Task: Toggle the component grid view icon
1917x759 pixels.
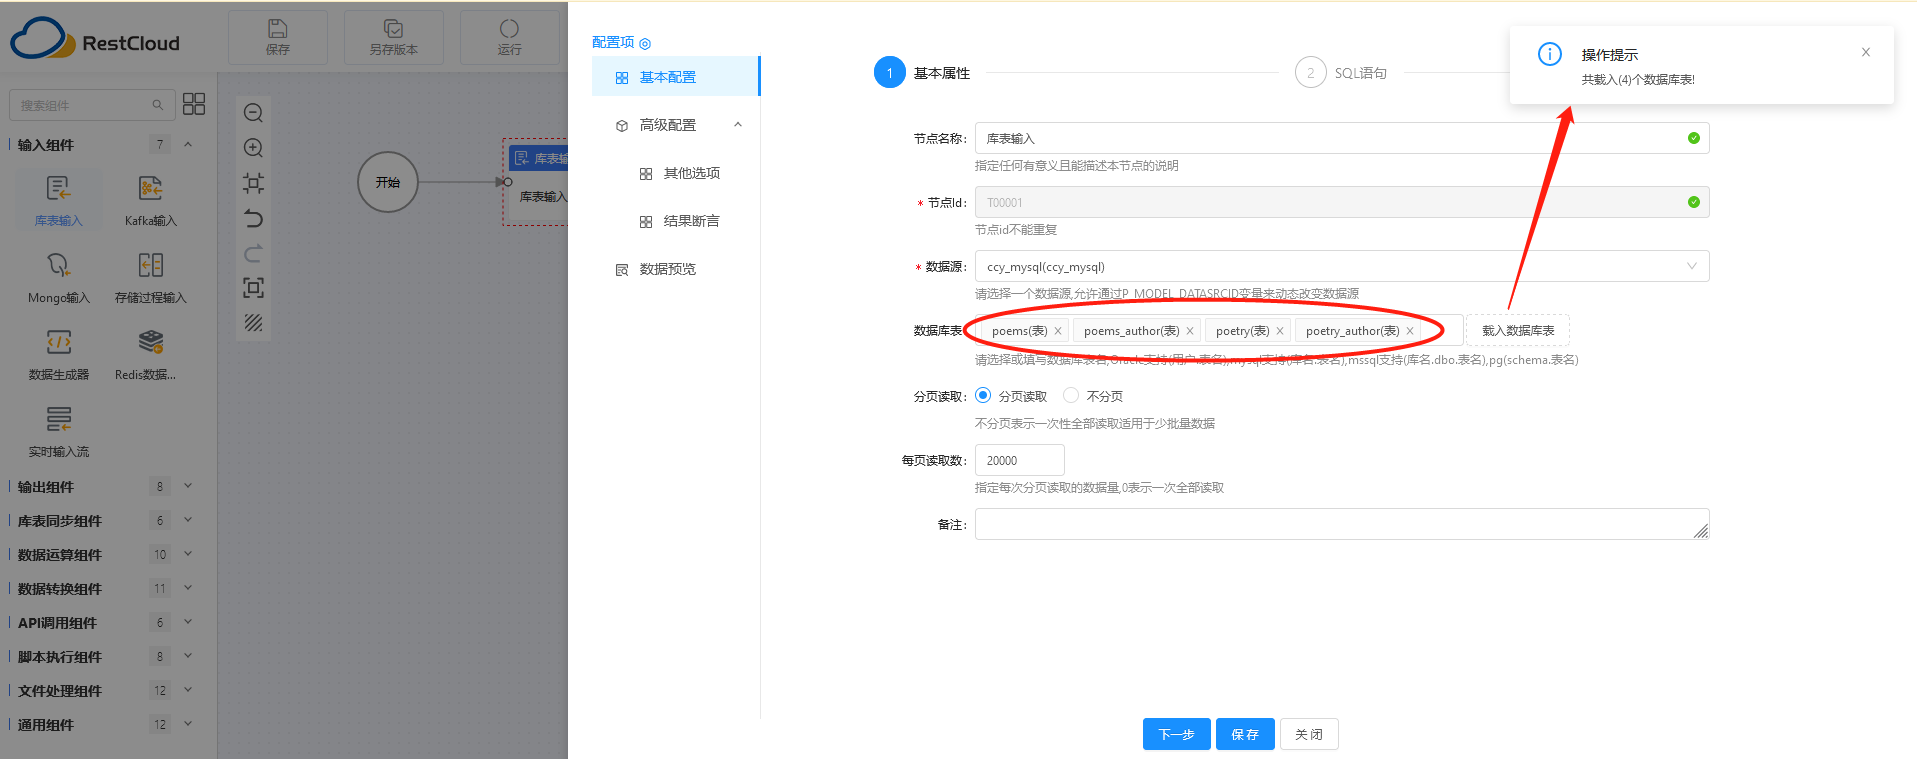Action: 194,104
